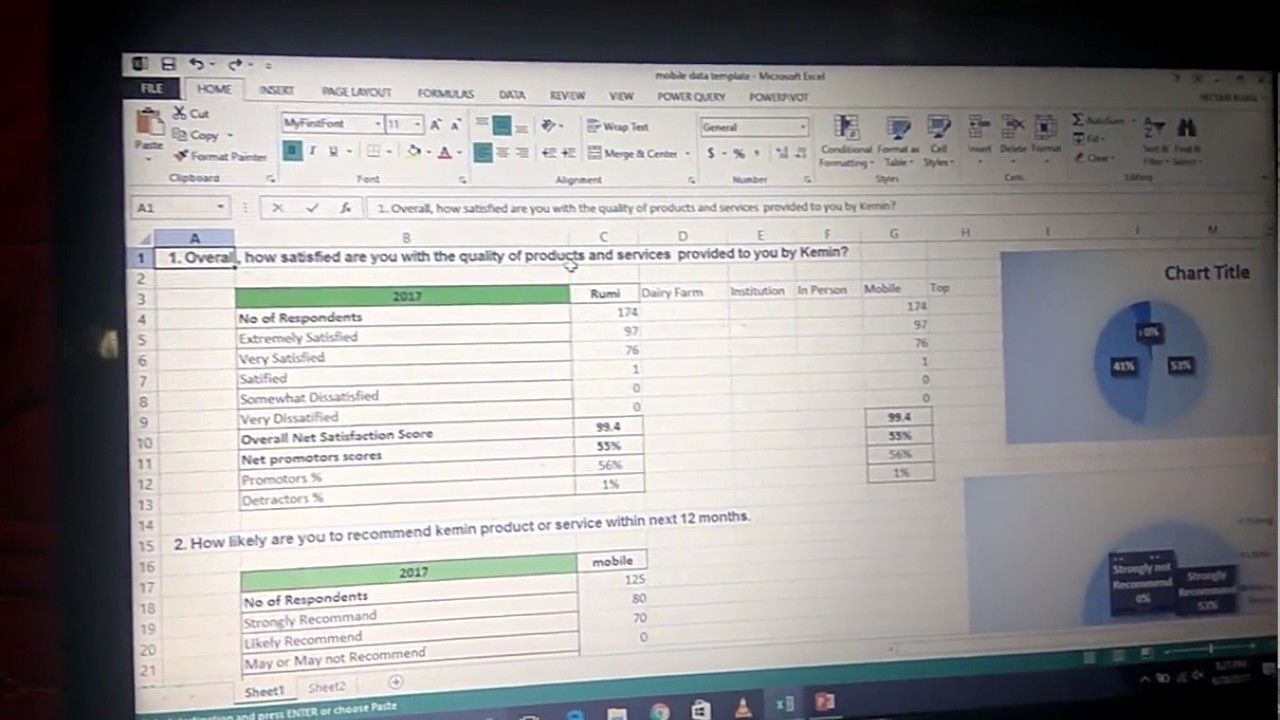Open the font name dropdown
The width and height of the screenshot is (1280, 720).
tap(378, 124)
